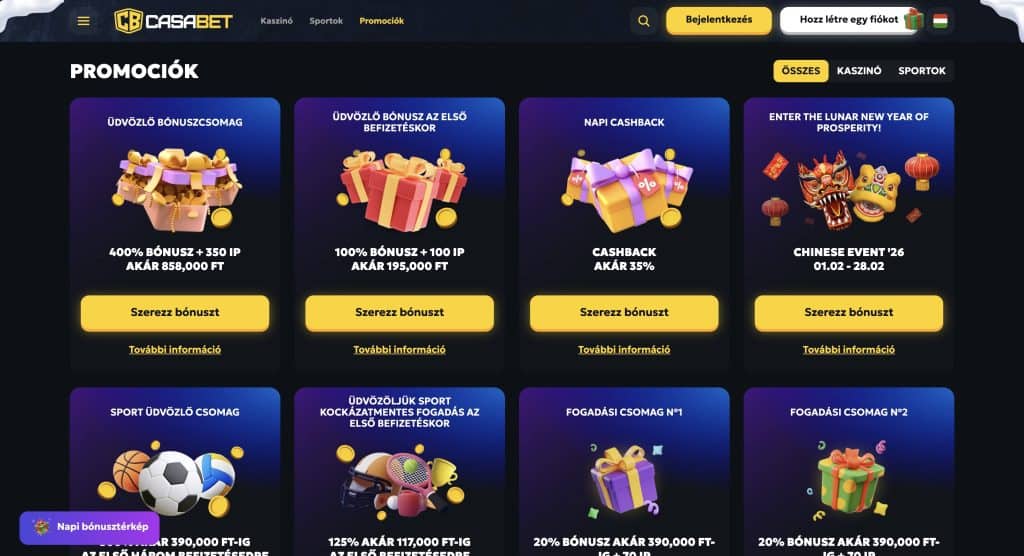The height and width of the screenshot is (556, 1024).
Task: Select the Összes filter tab
Action: [801, 71]
